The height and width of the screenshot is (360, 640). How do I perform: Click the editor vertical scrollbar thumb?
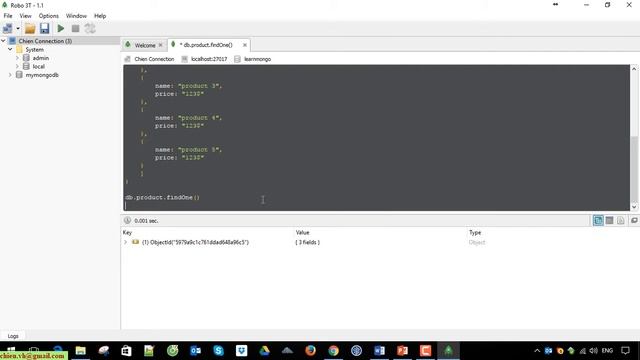pos(634,169)
